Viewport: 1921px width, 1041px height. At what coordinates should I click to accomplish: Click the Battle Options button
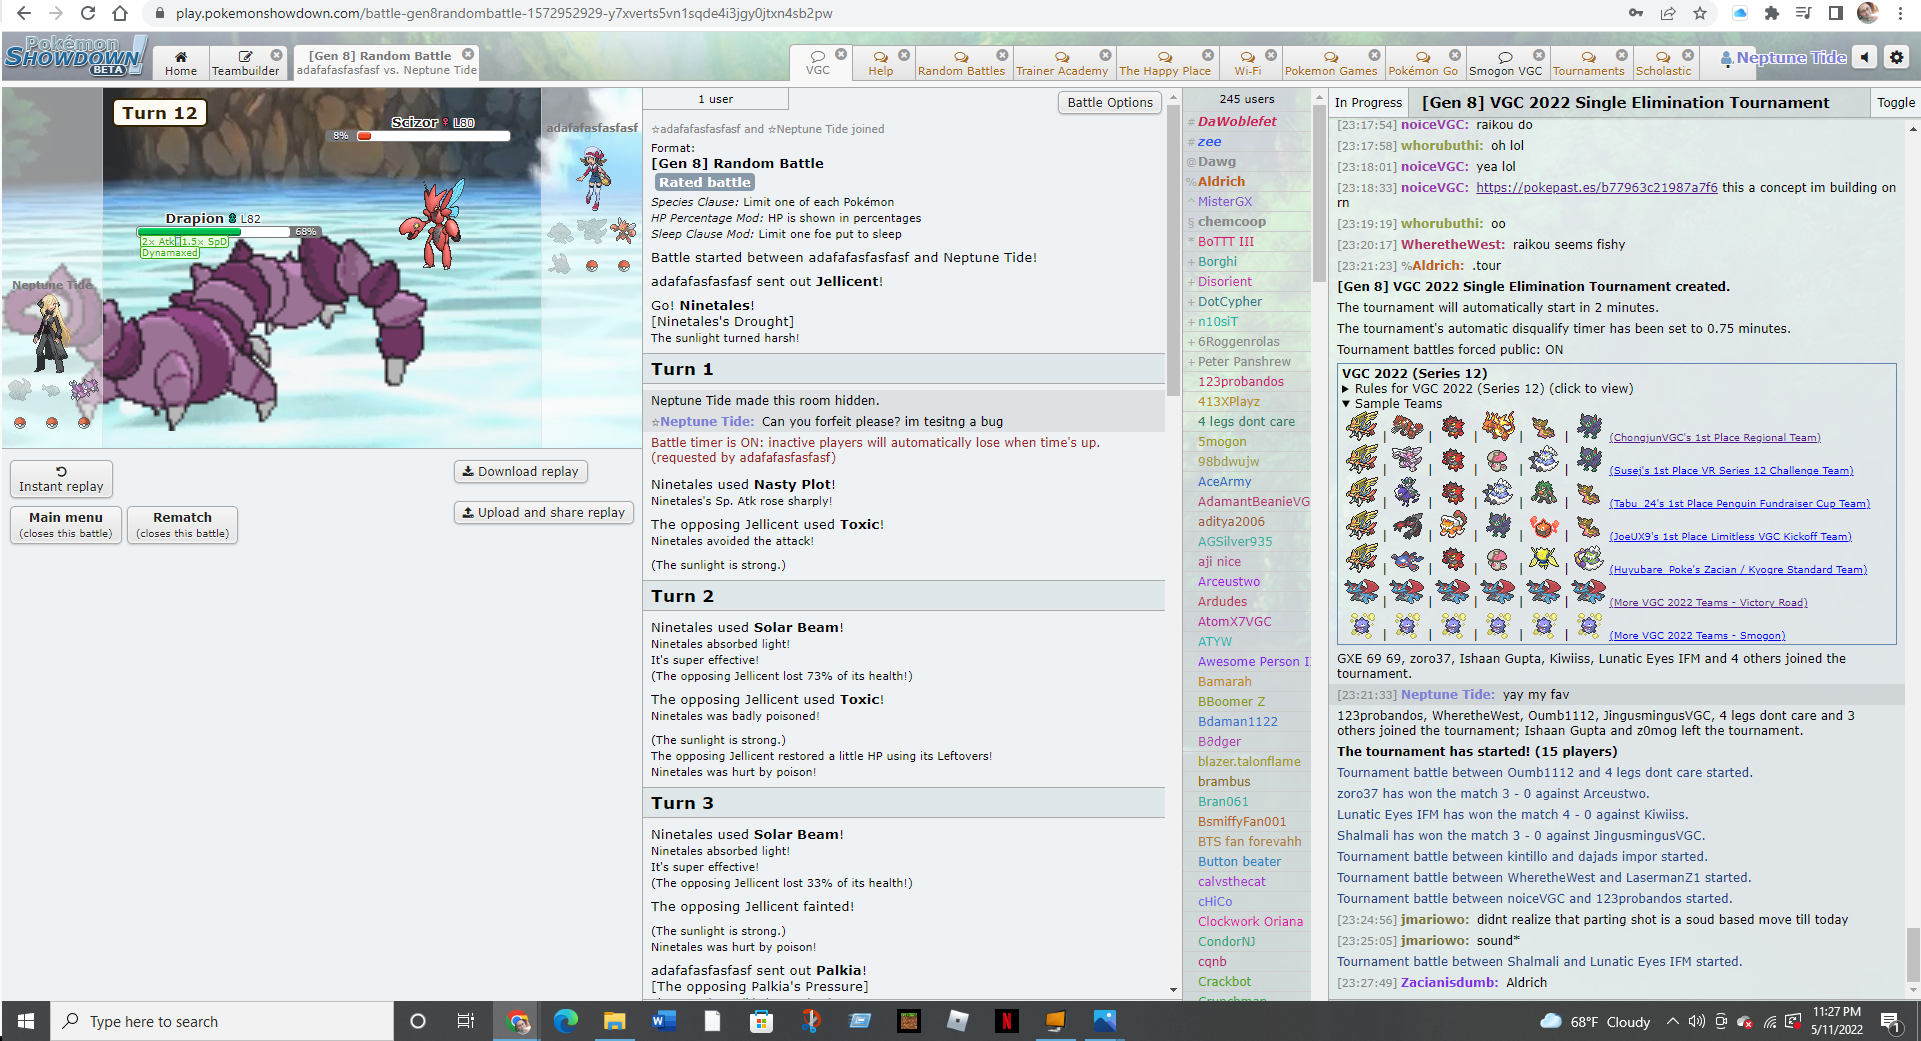(1109, 102)
